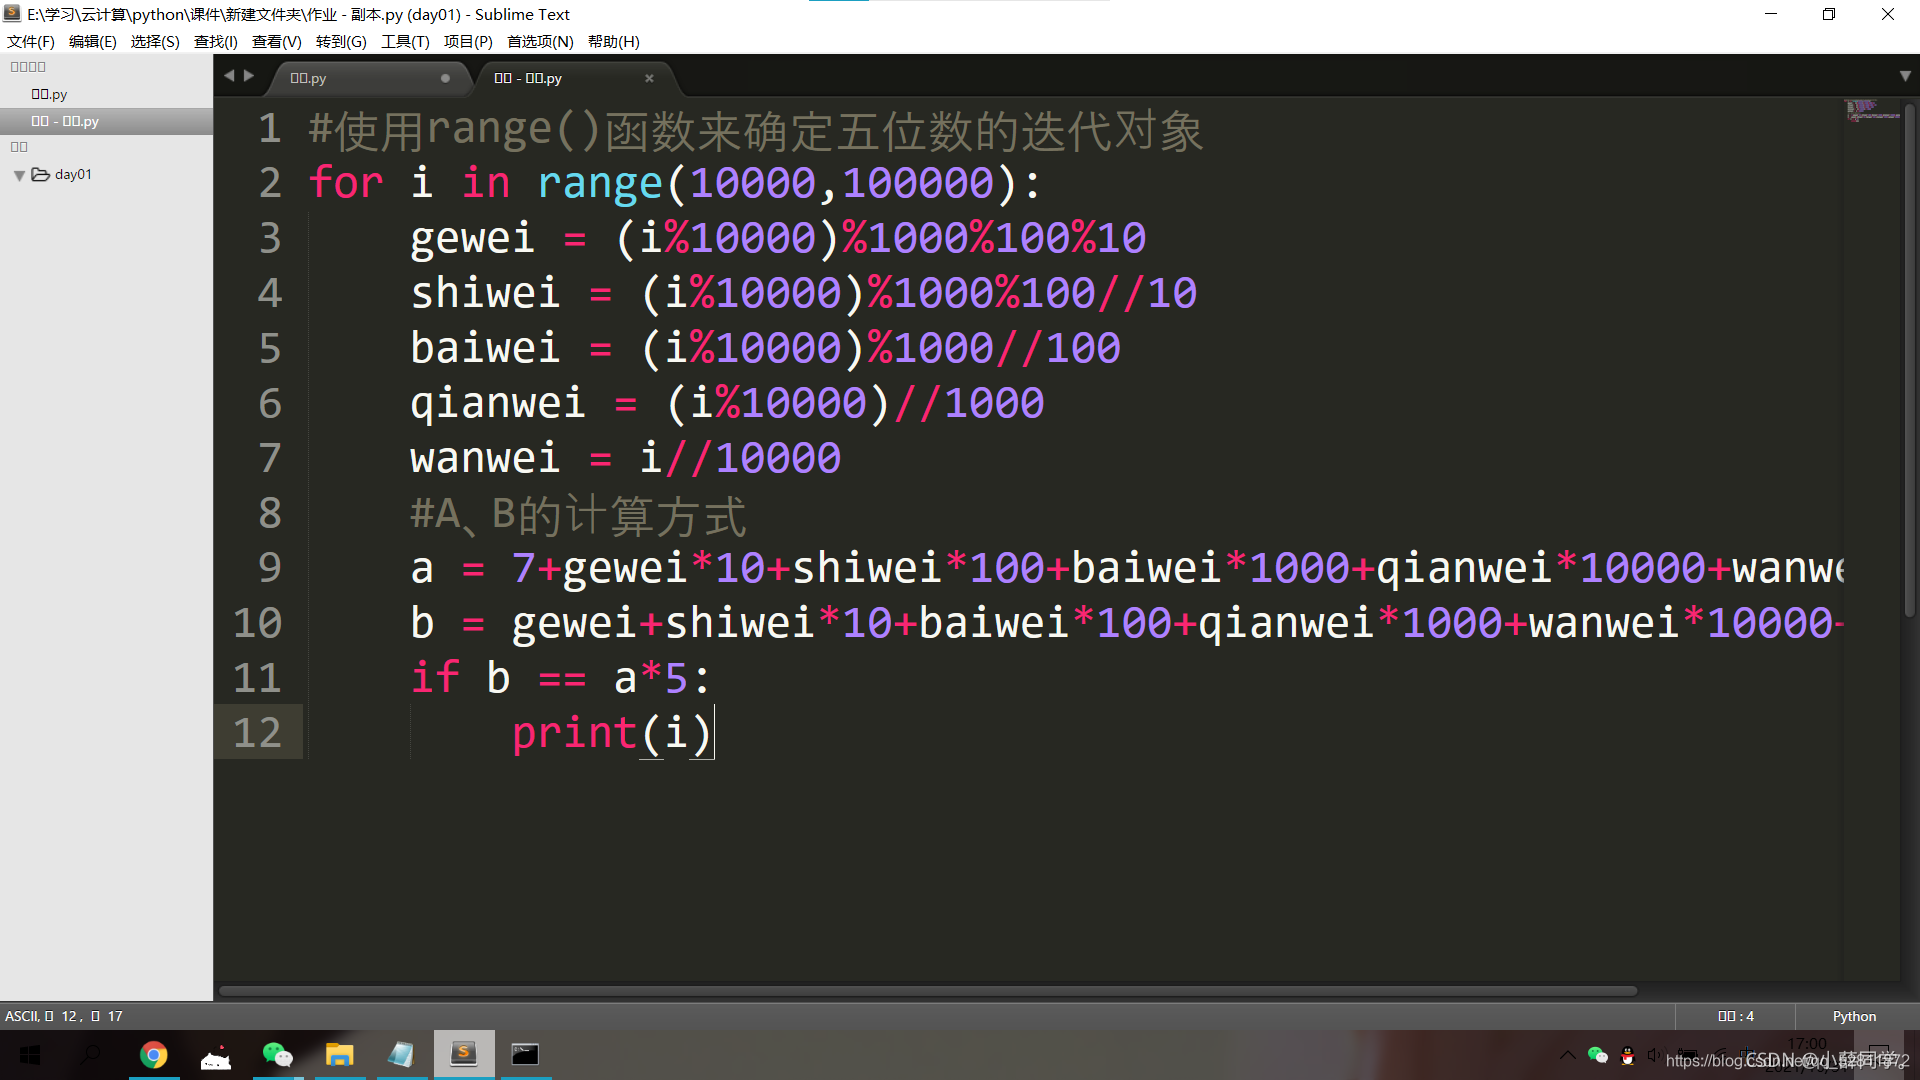Click the 'for' keyword on line 2
Screen dimensions: 1920x1080
pos(346,183)
